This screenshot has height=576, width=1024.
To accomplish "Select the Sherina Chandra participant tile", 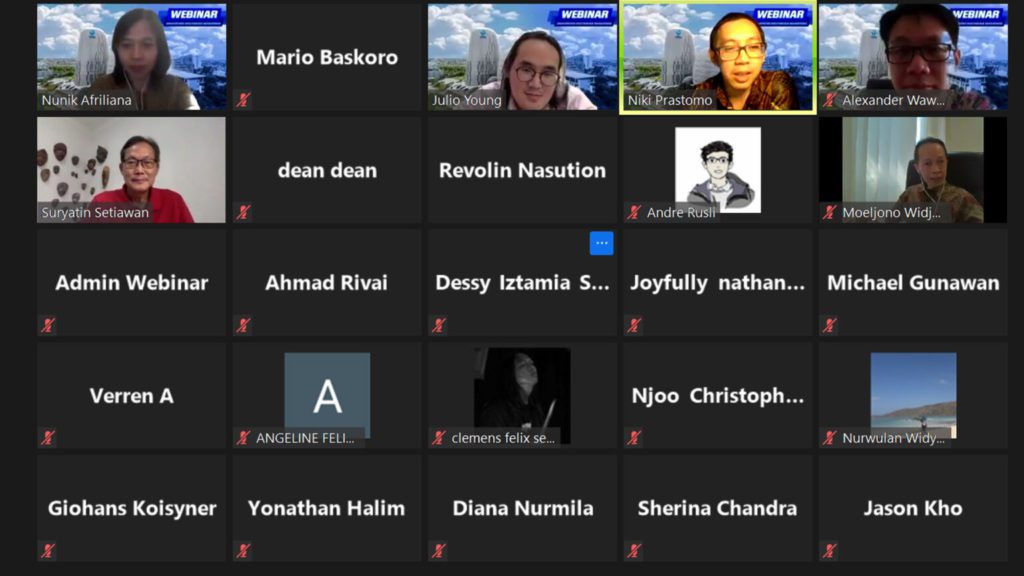I will click(x=718, y=508).
